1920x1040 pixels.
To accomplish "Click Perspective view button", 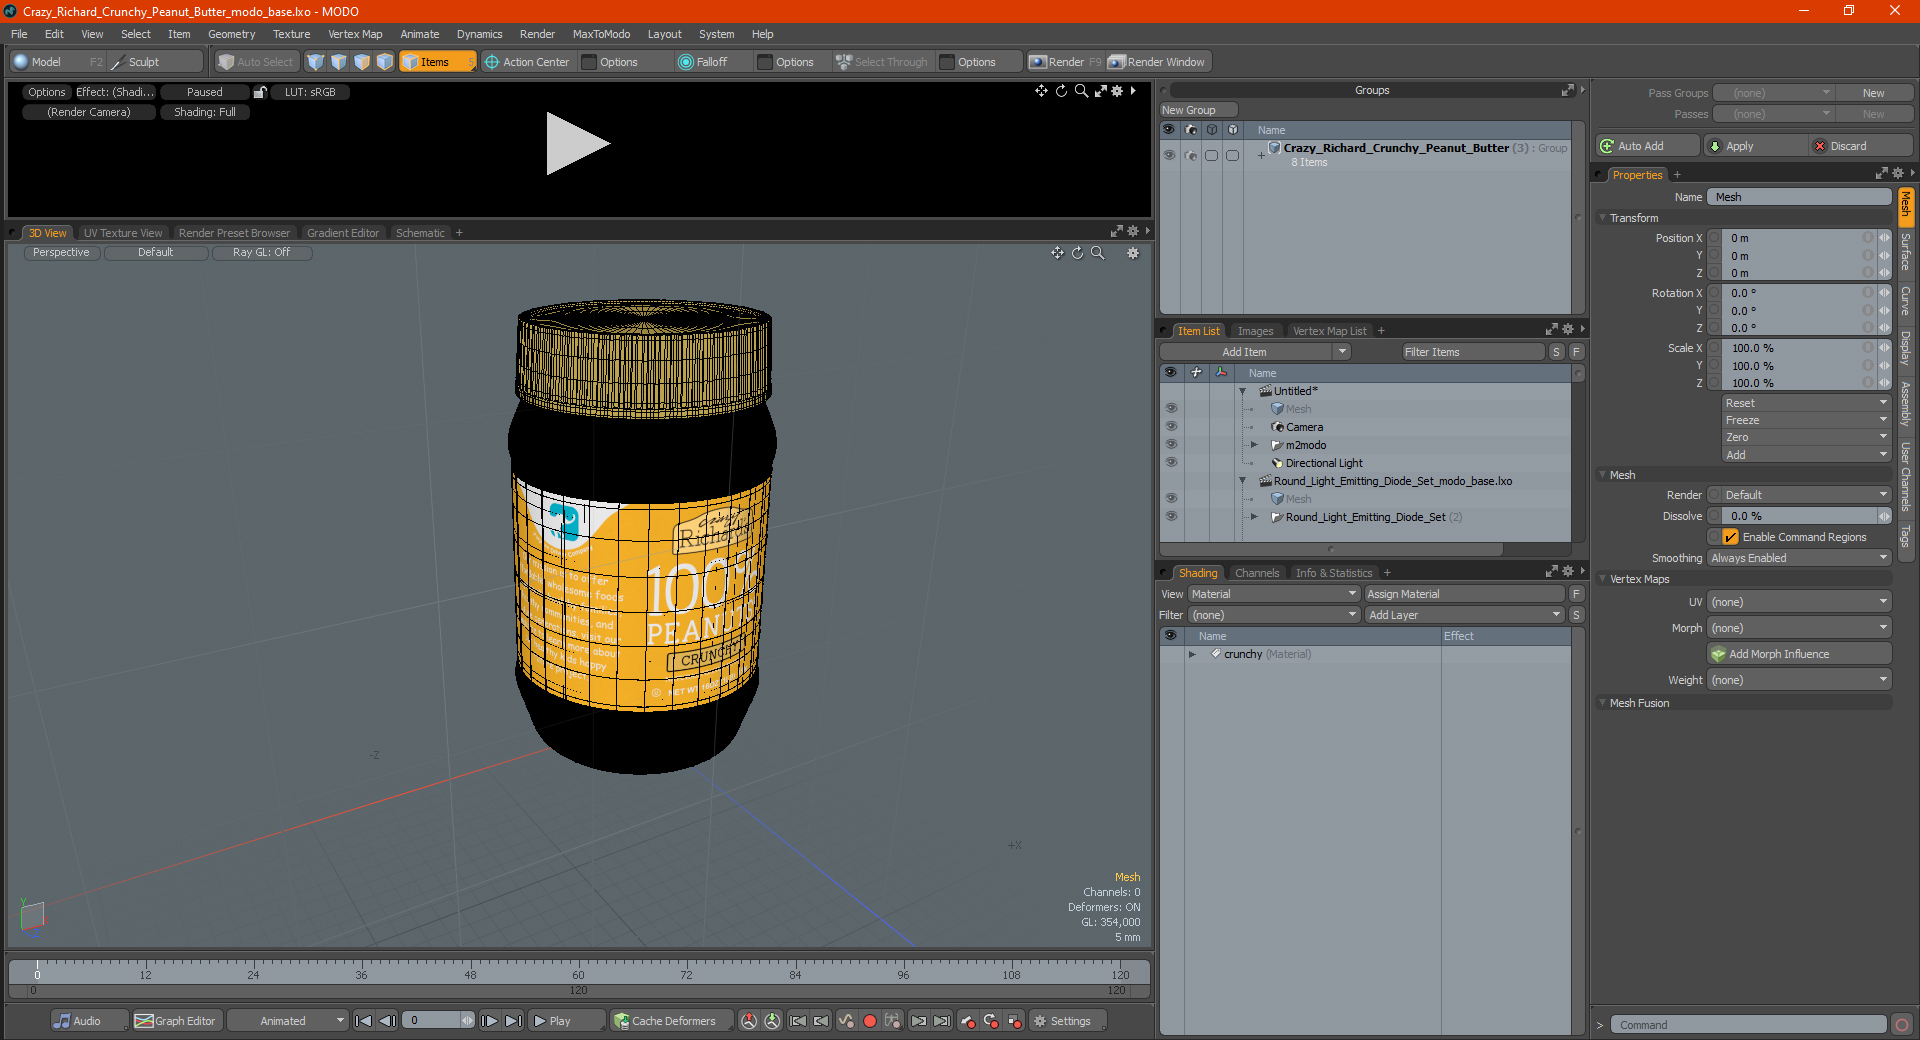I will pyautogui.click(x=61, y=253).
